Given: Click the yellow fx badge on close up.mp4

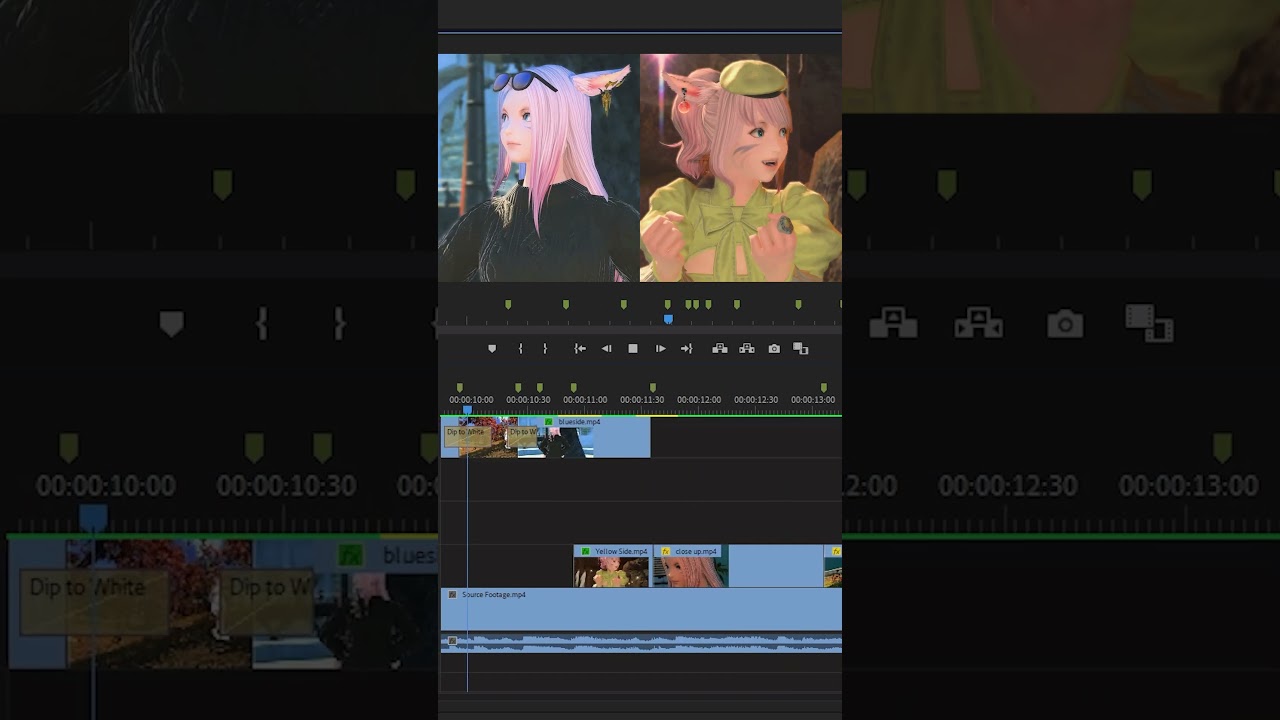Looking at the screenshot, I should click(665, 551).
